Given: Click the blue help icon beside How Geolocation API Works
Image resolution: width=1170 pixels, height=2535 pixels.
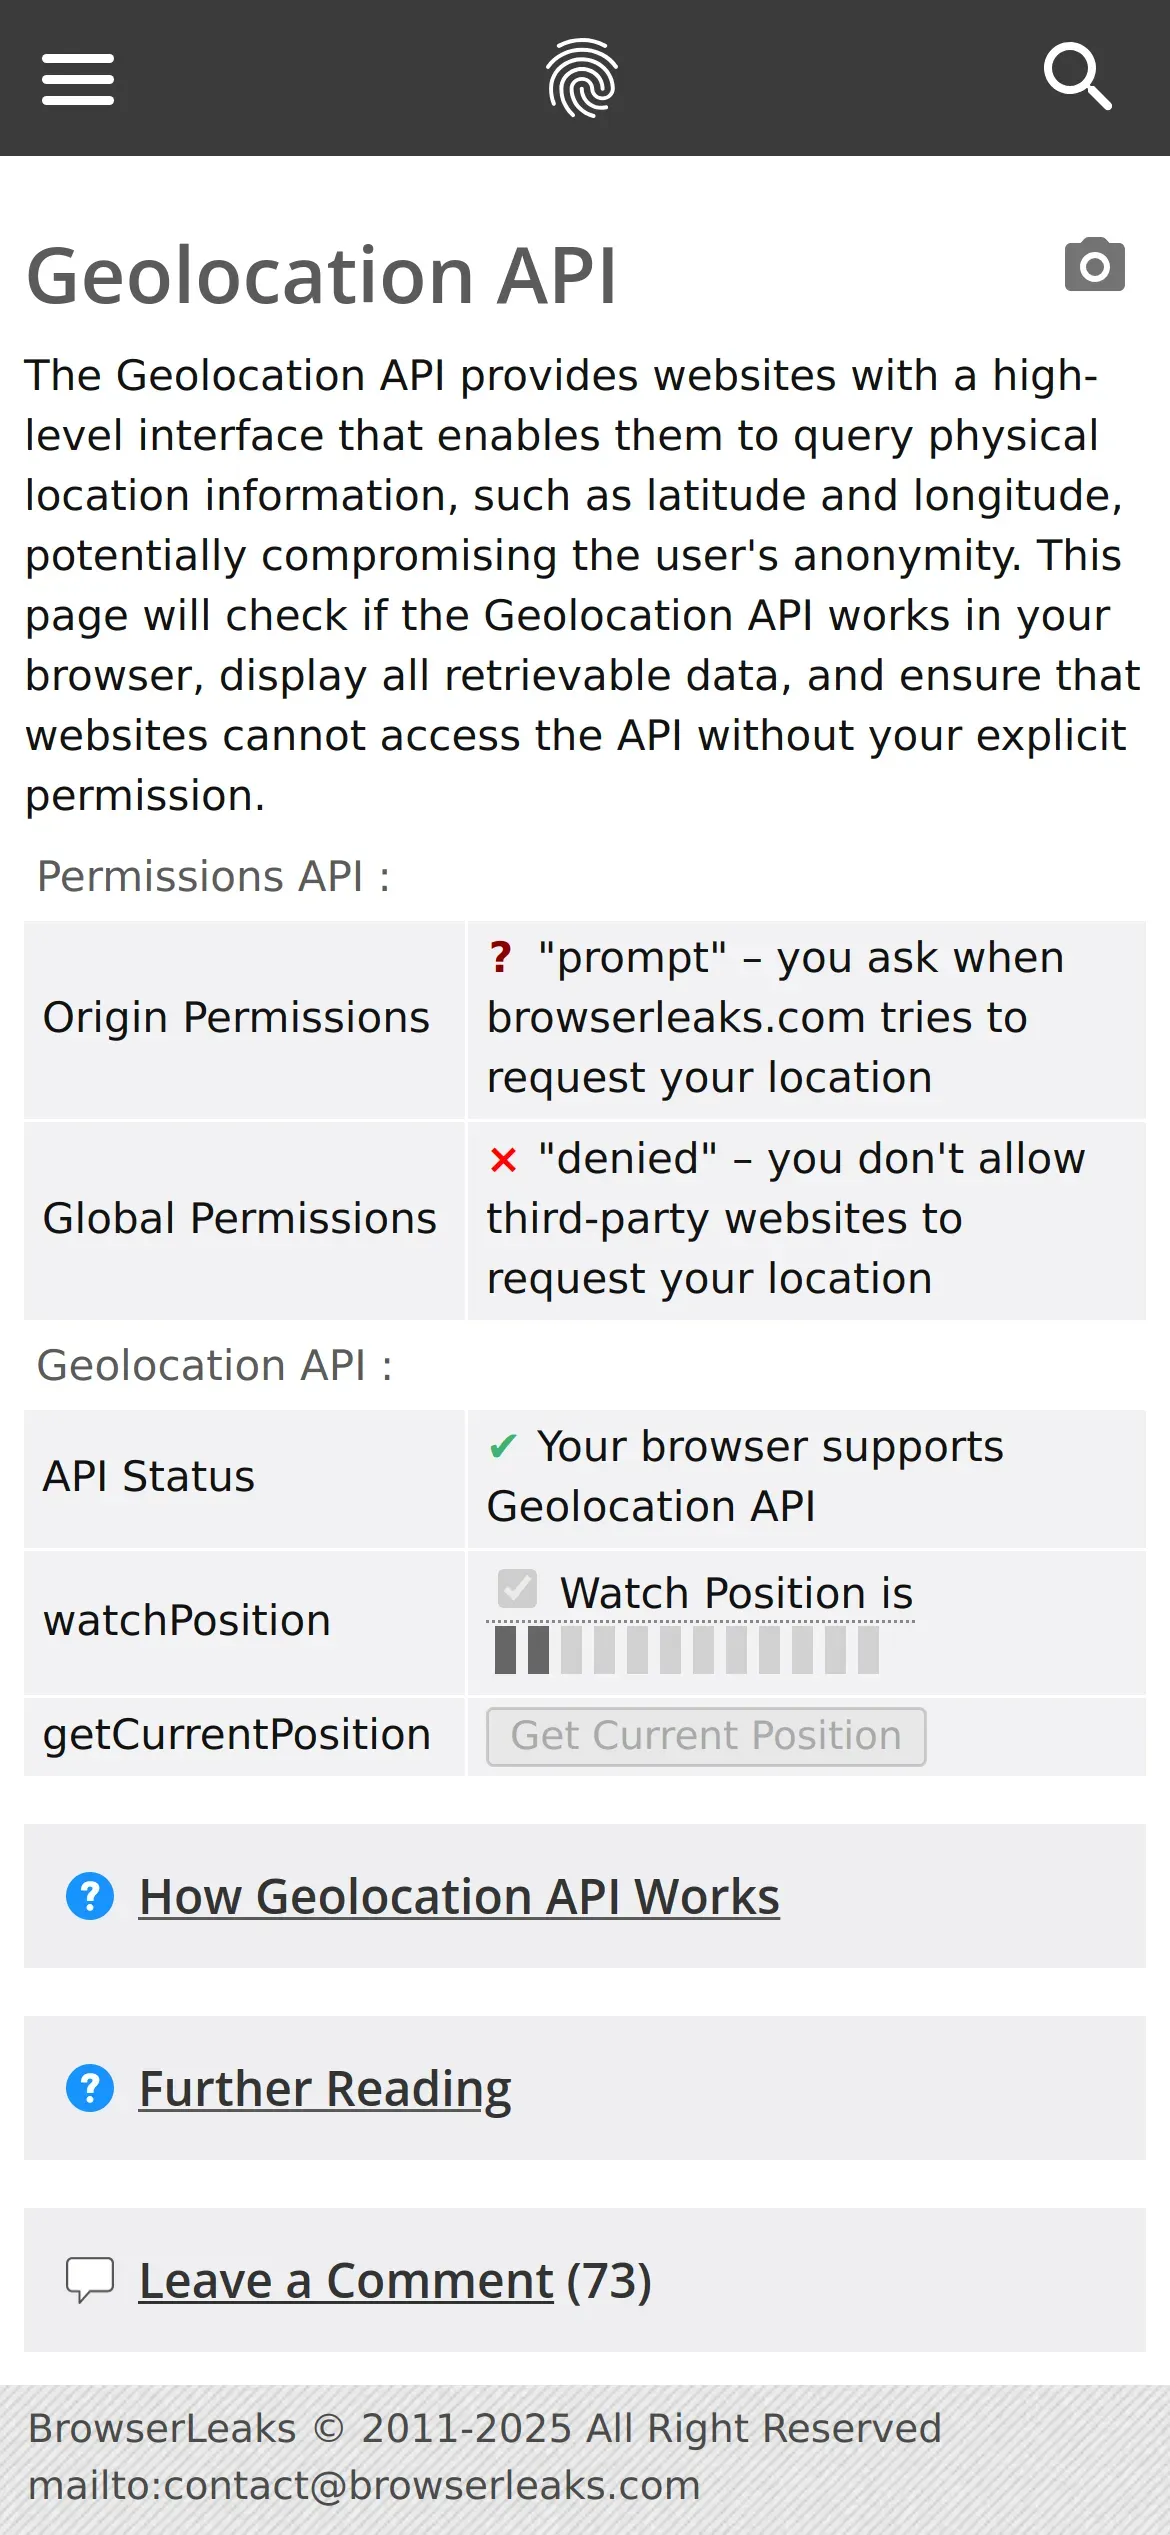Looking at the screenshot, I should click(x=90, y=1896).
